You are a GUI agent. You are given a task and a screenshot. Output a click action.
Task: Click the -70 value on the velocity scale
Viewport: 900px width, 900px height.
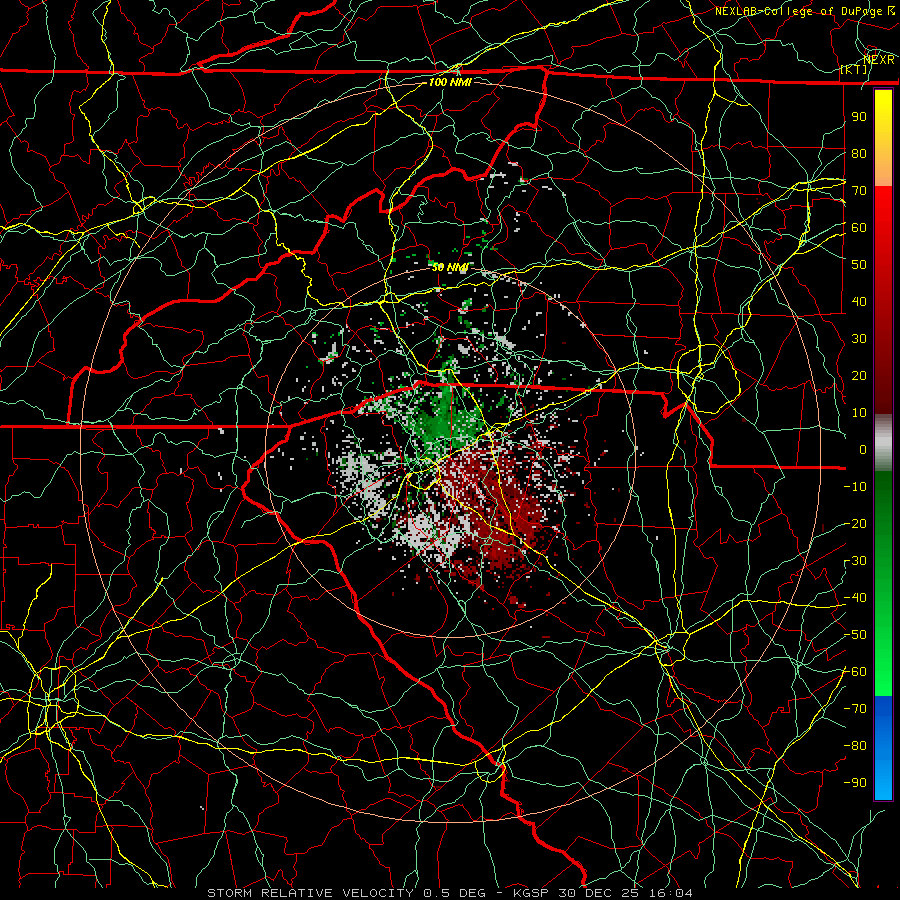click(x=856, y=709)
